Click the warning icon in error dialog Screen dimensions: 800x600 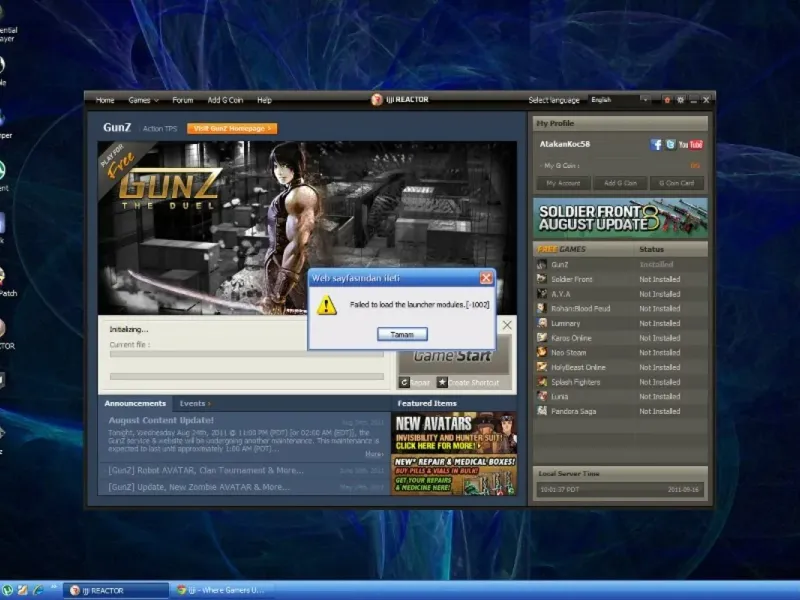click(x=327, y=305)
